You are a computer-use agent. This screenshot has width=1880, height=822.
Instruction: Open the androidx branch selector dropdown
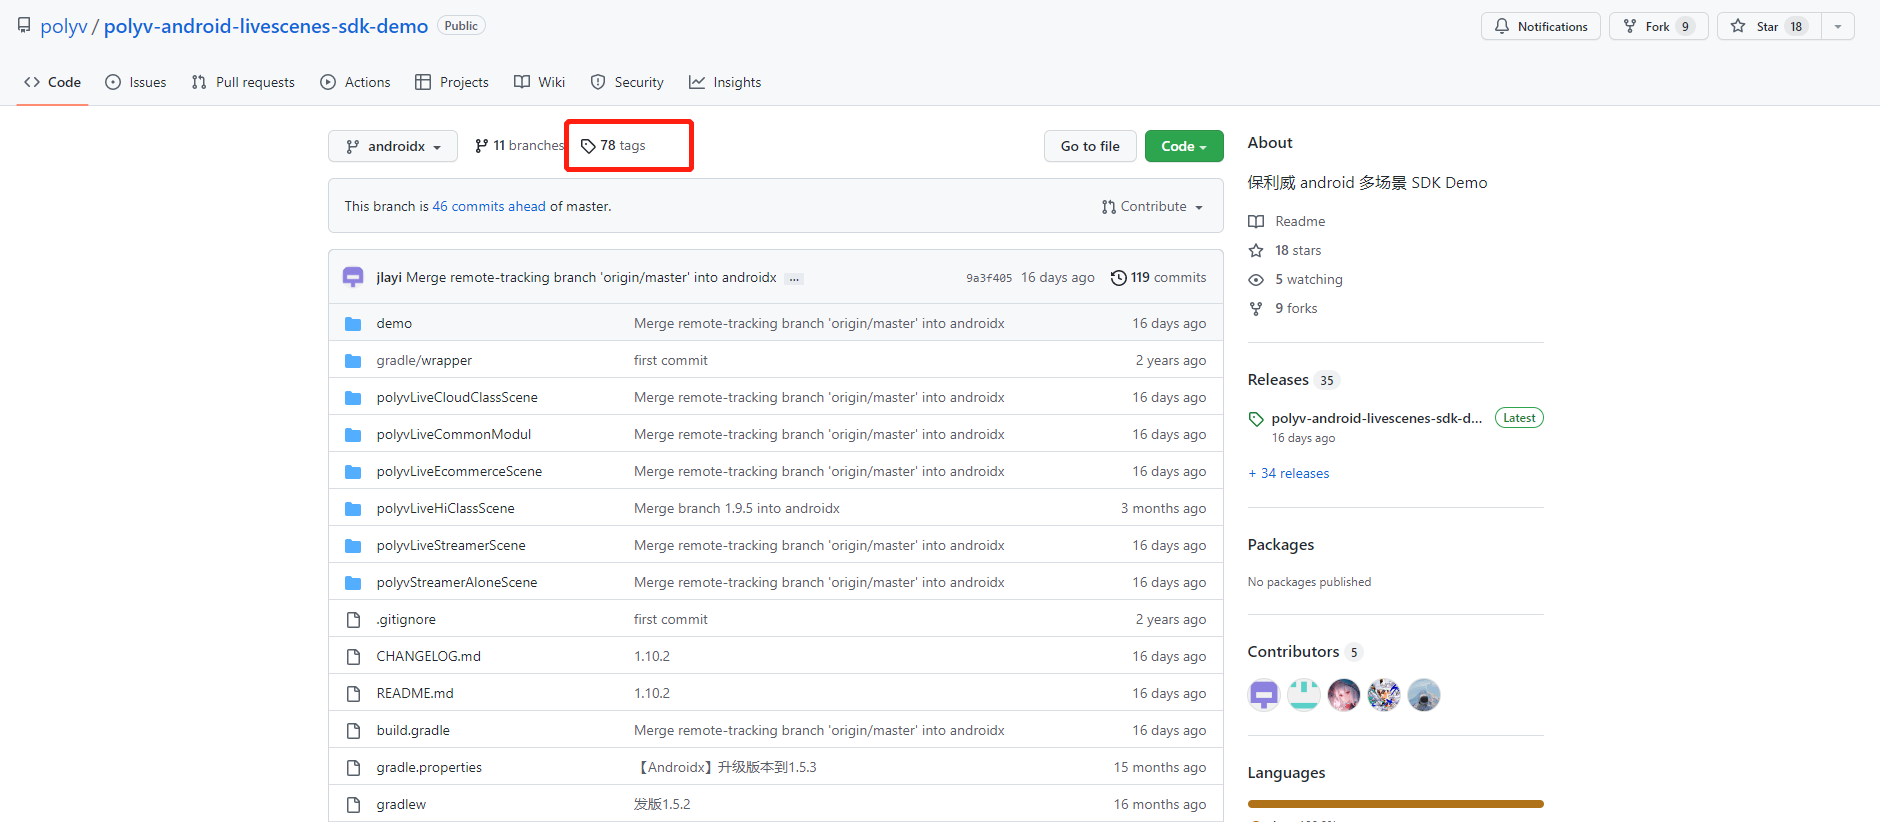[393, 146]
